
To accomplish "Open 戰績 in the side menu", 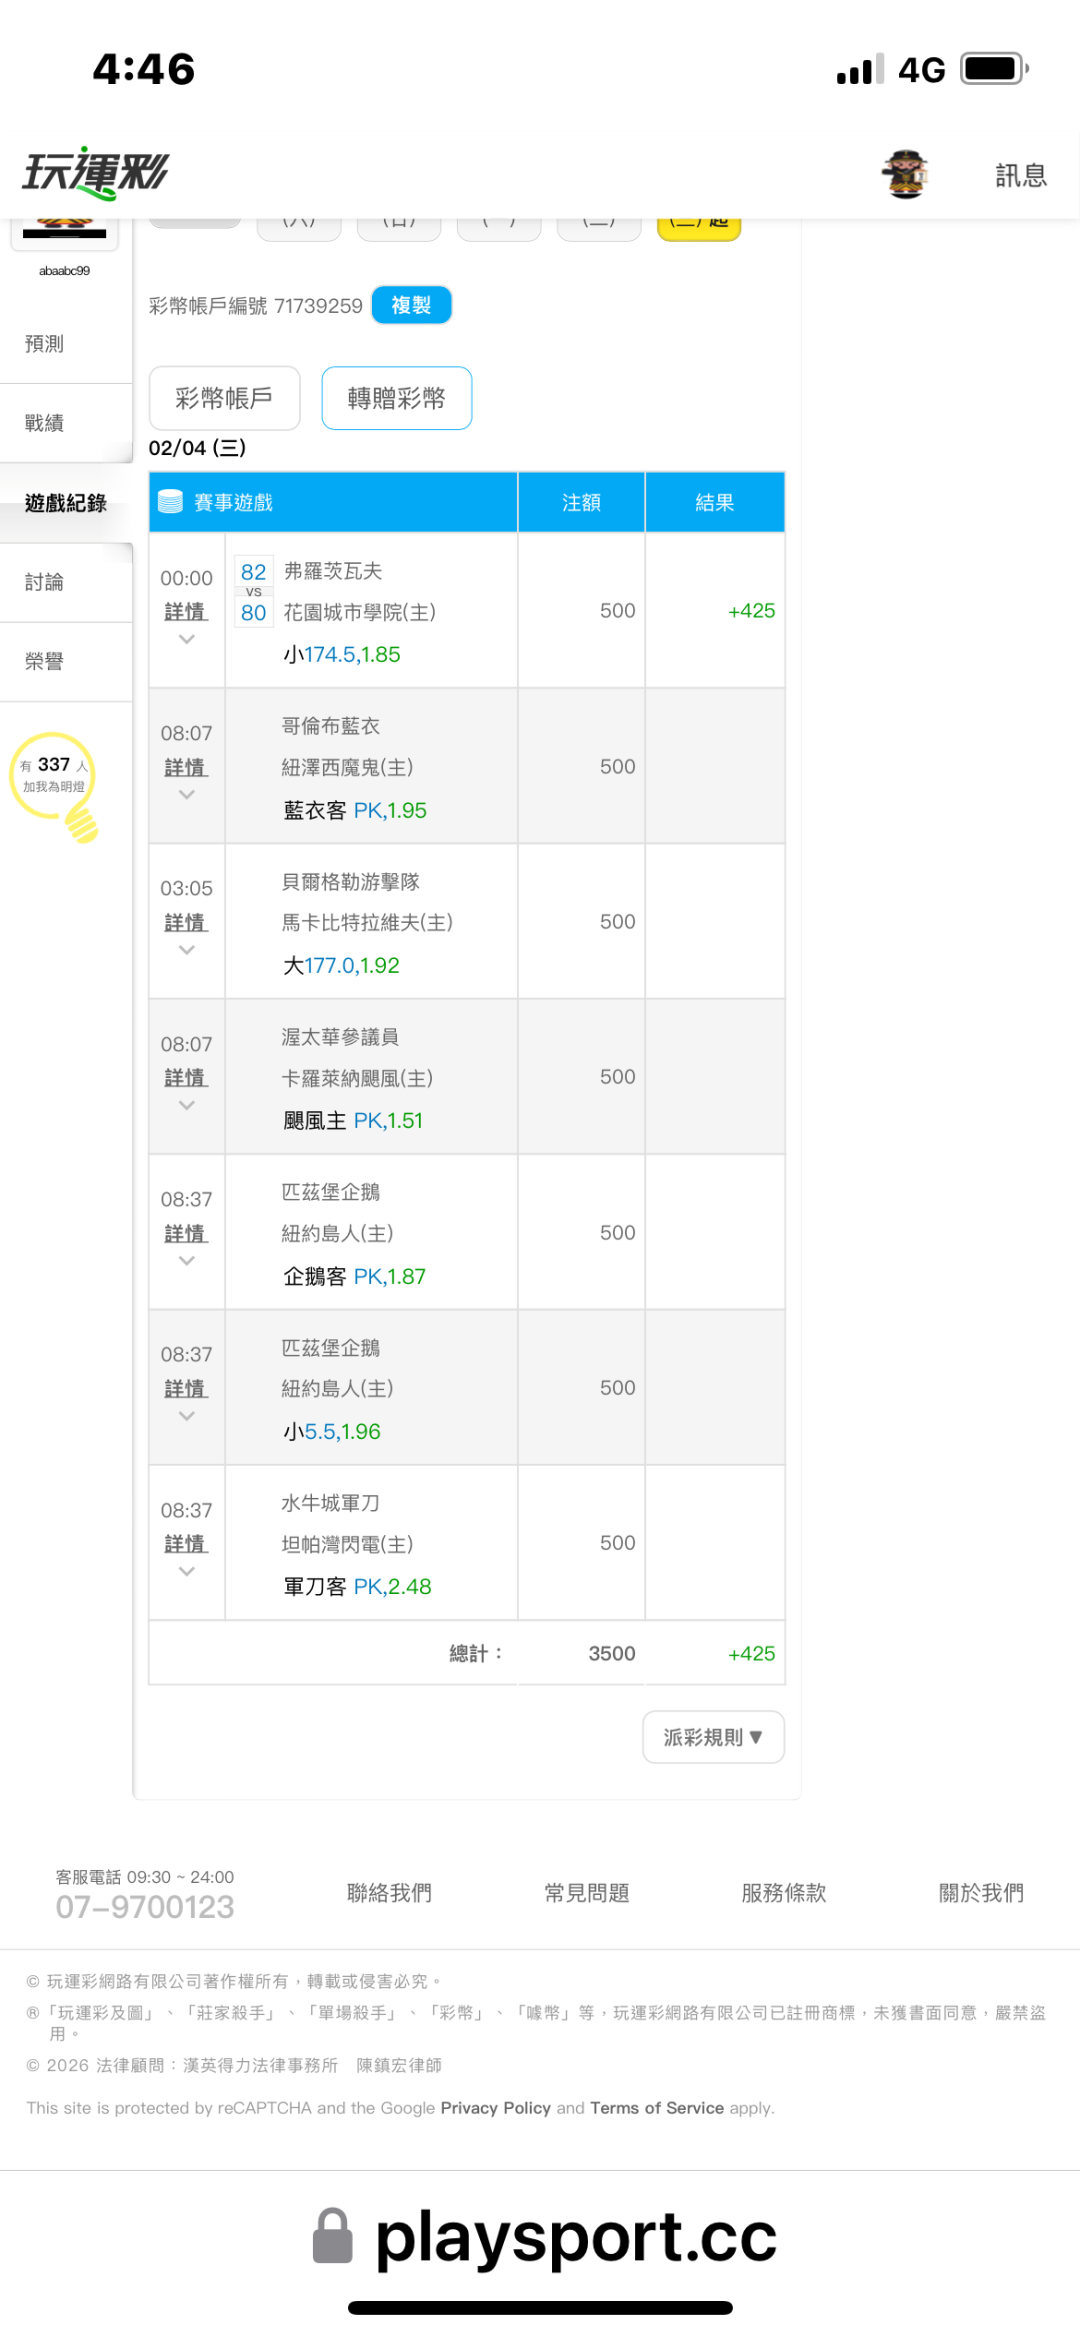I will click(x=45, y=423).
